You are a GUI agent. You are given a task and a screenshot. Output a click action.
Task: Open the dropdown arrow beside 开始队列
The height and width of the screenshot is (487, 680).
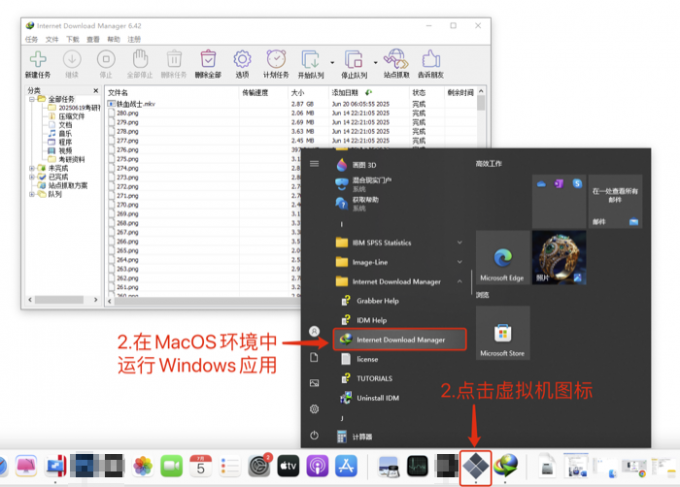coord(332,62)
